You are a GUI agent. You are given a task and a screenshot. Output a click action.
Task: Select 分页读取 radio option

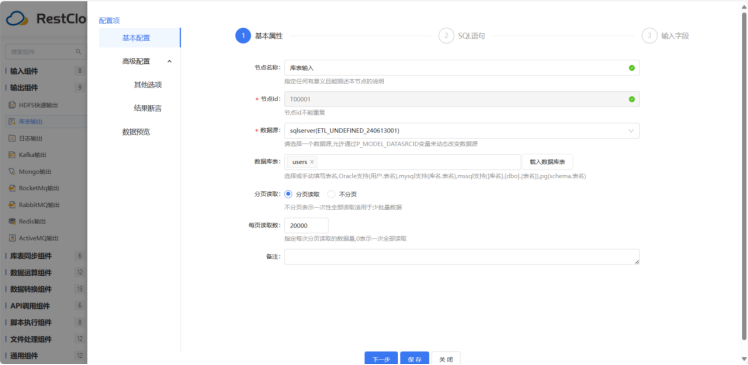[x=288, y=194]
